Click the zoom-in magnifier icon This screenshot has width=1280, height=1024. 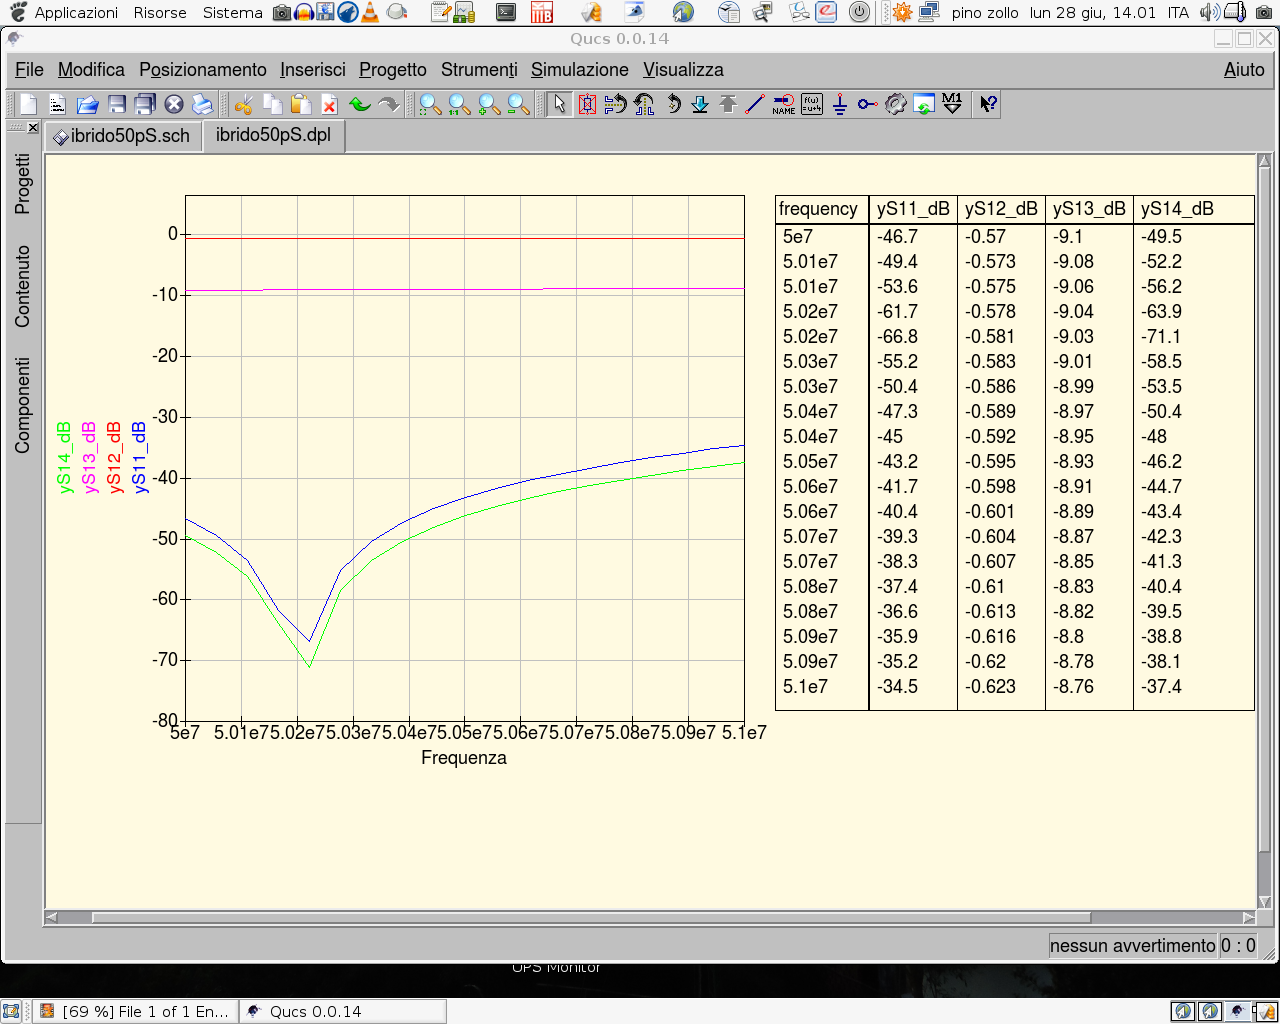489,104
